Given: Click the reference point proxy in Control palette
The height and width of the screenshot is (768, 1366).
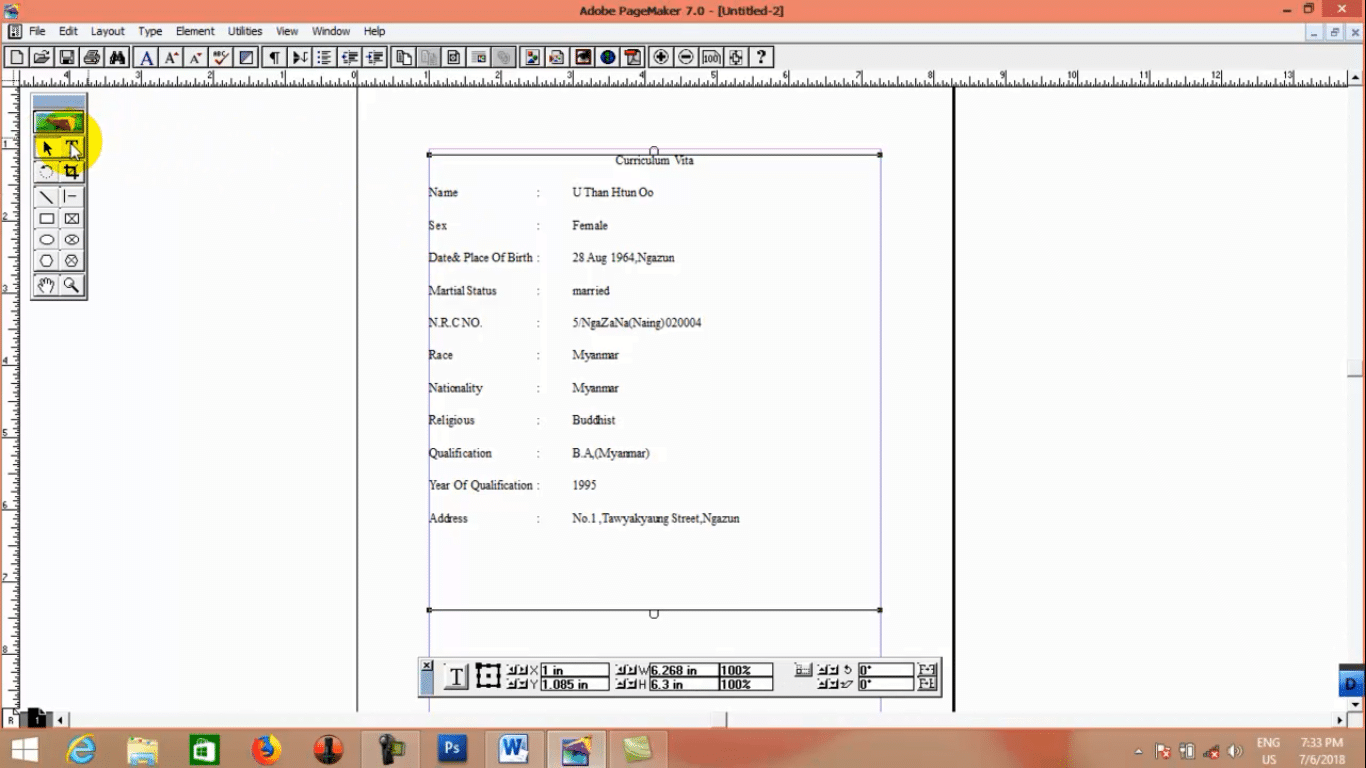Looking at the screenshot, I should [x=488, y=676].
